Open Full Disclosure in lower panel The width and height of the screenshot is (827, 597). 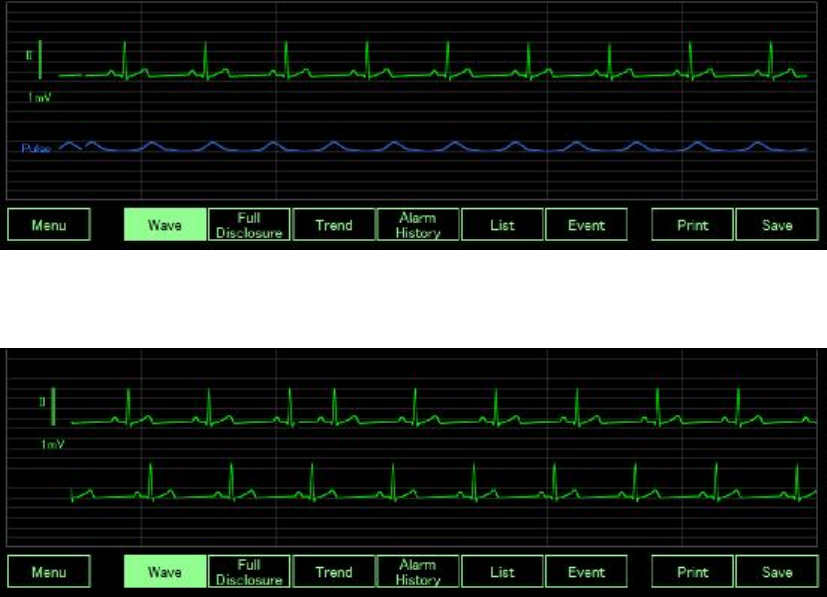click(249, 572)
